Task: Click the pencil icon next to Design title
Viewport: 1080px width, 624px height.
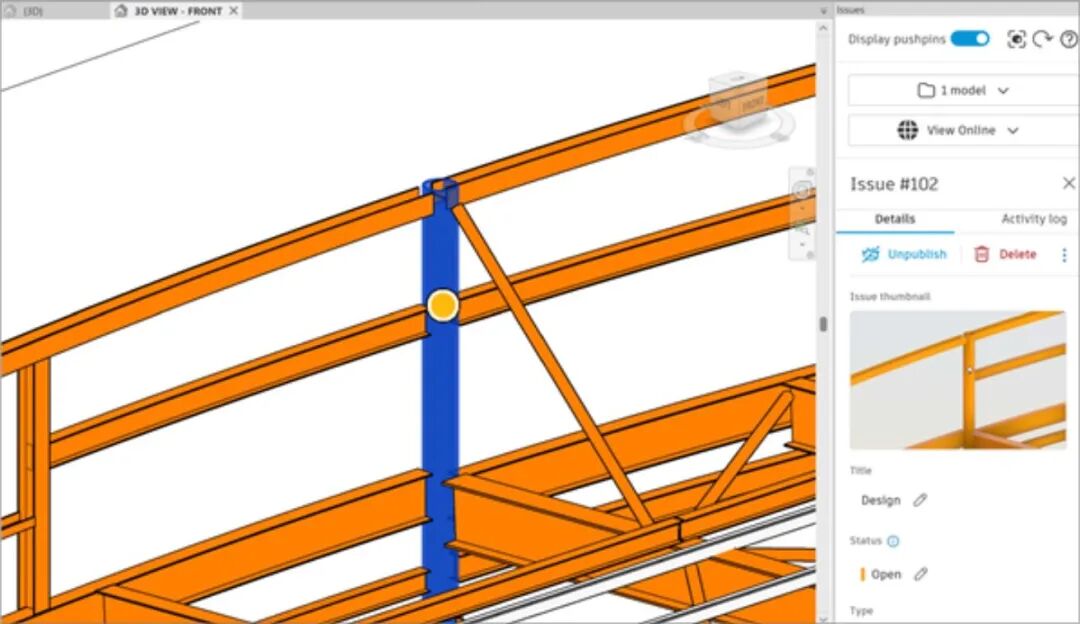Action: [x=920, y=500]
